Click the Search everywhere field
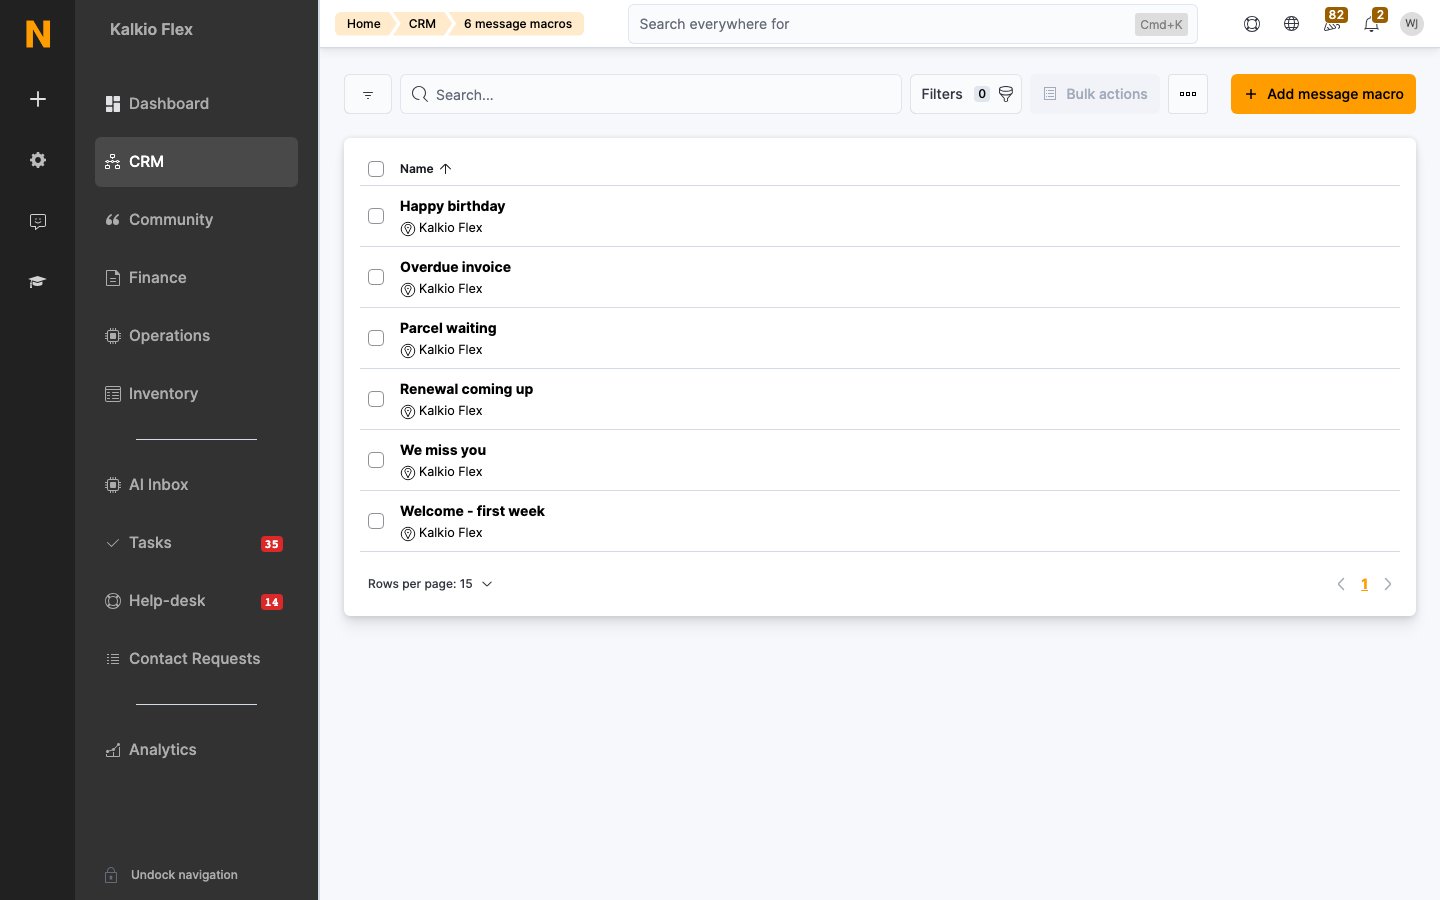 pyautogui.click(x=913, y=24)
